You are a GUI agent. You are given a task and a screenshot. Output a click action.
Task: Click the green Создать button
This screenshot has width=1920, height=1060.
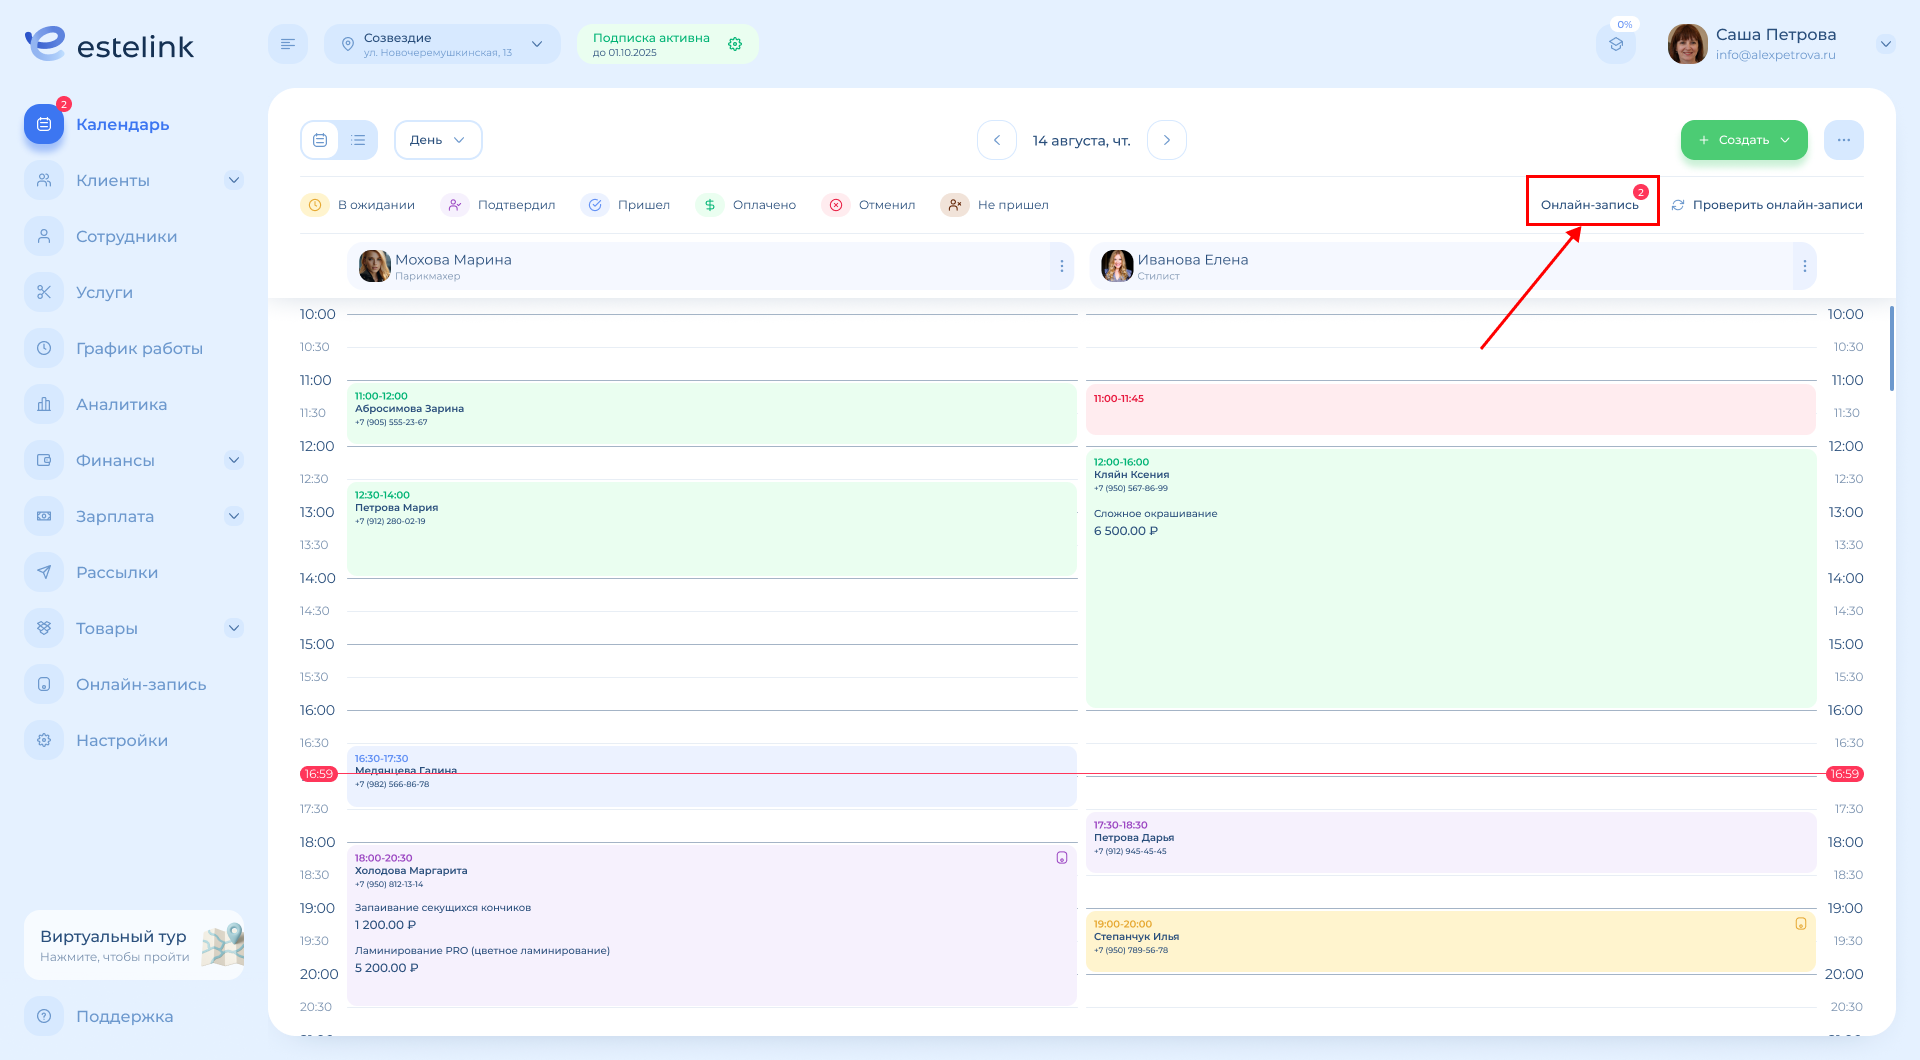(1743, 140)
